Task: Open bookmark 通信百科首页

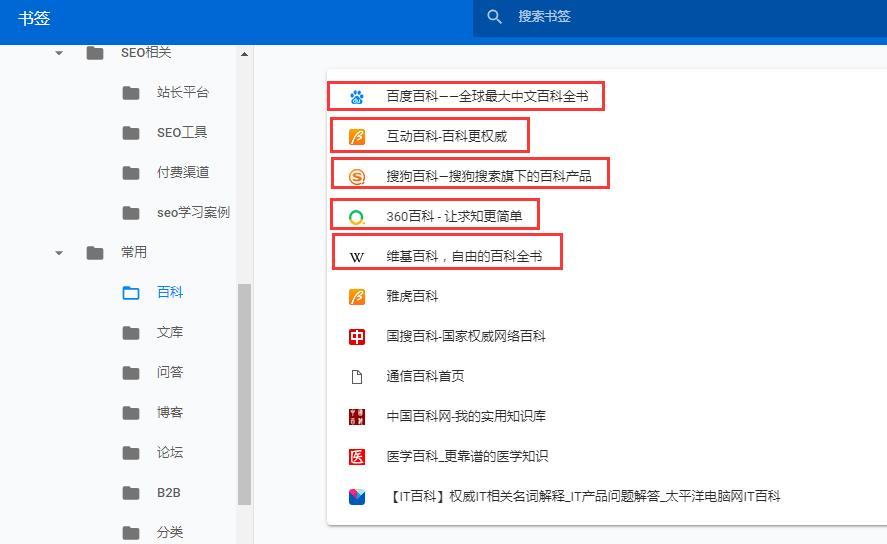Action: click(x=425, y=376)
